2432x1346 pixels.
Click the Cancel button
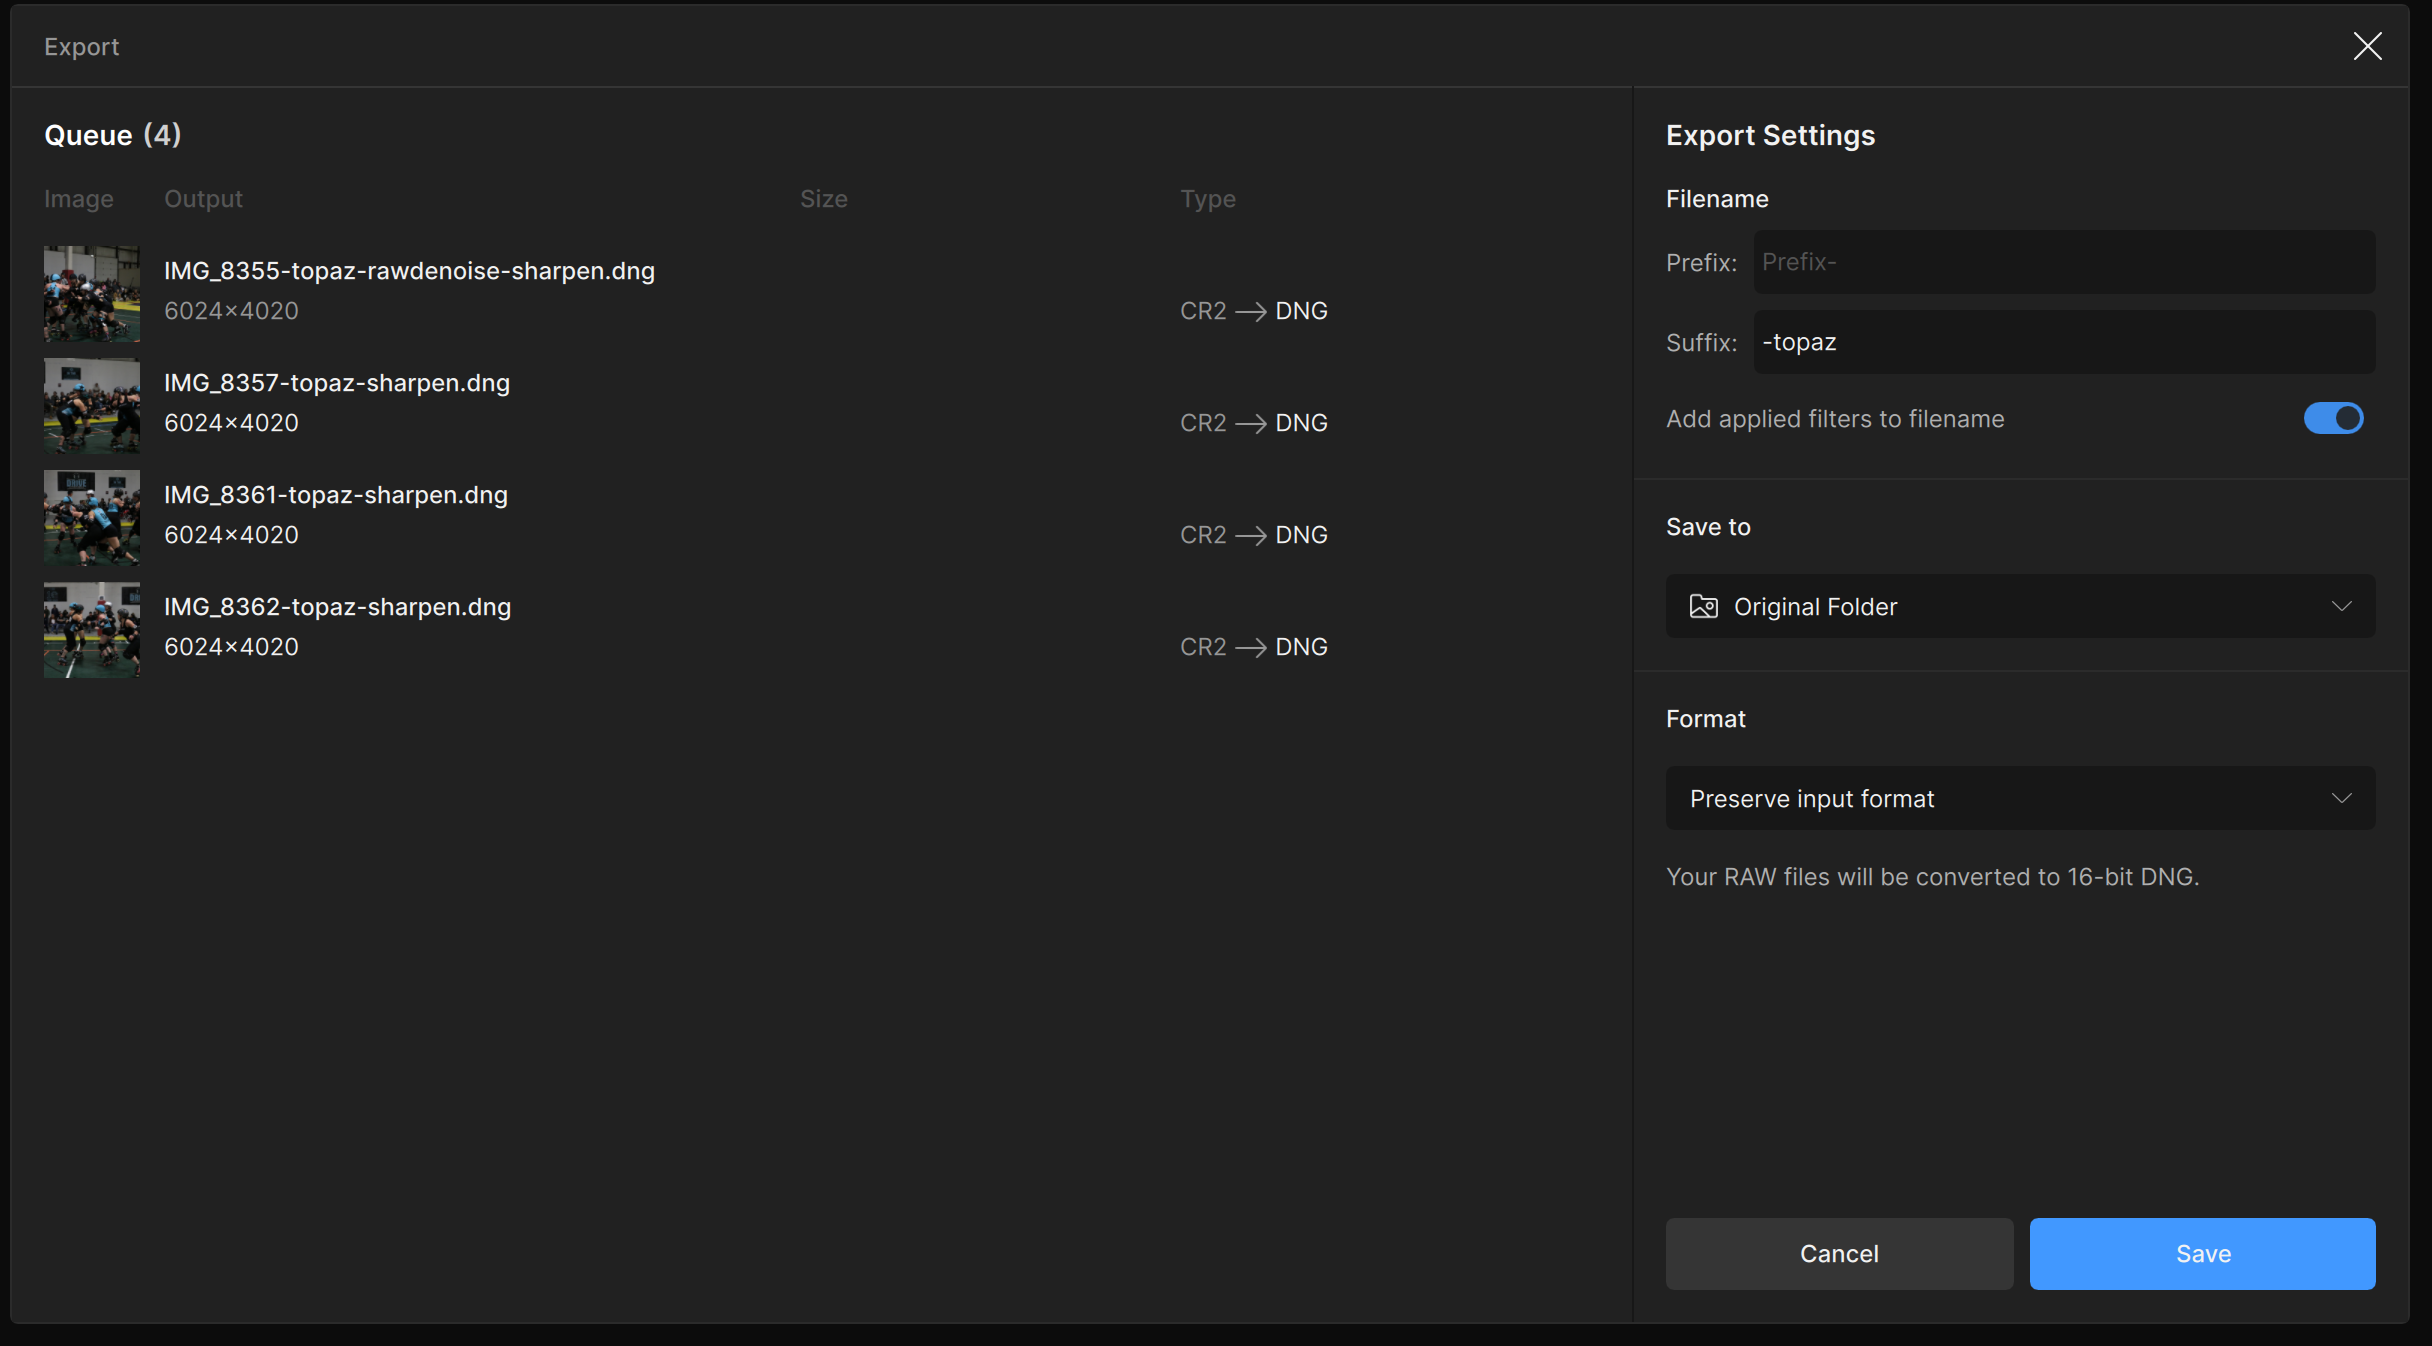(x=1839, y=1253)
